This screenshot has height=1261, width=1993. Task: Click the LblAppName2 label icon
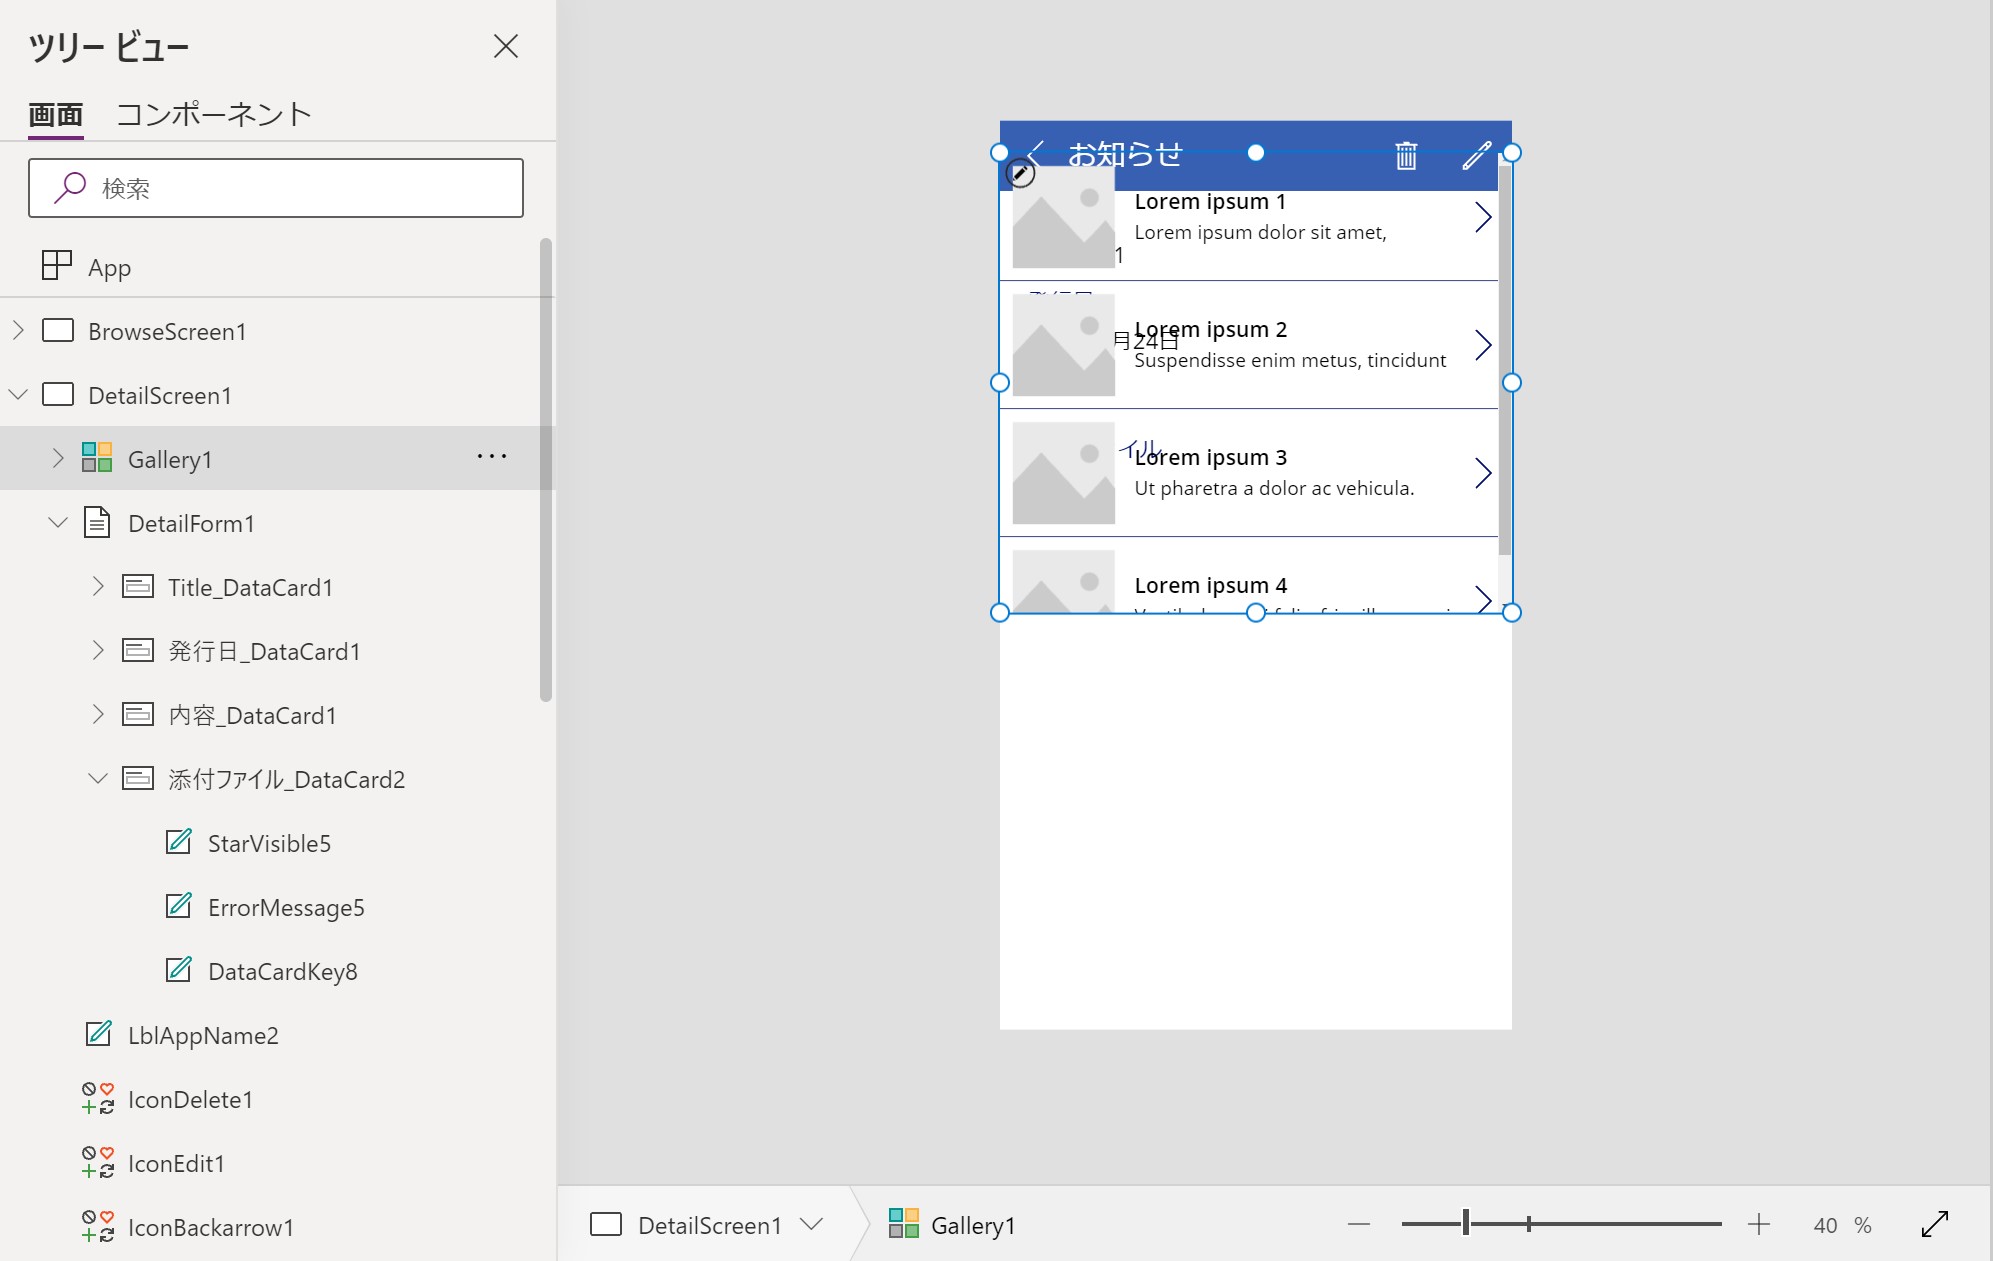98,1033
